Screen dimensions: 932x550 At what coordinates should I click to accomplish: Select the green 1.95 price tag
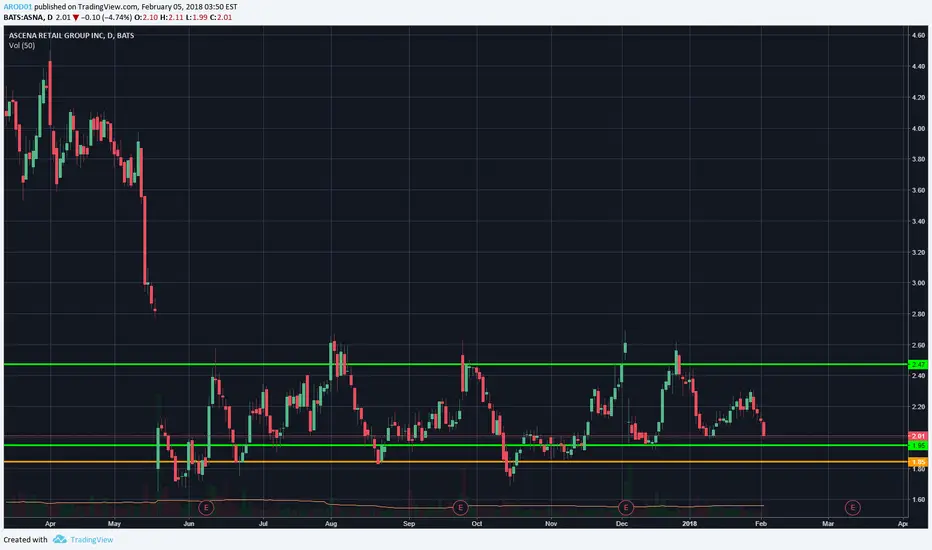coord(918,445)
